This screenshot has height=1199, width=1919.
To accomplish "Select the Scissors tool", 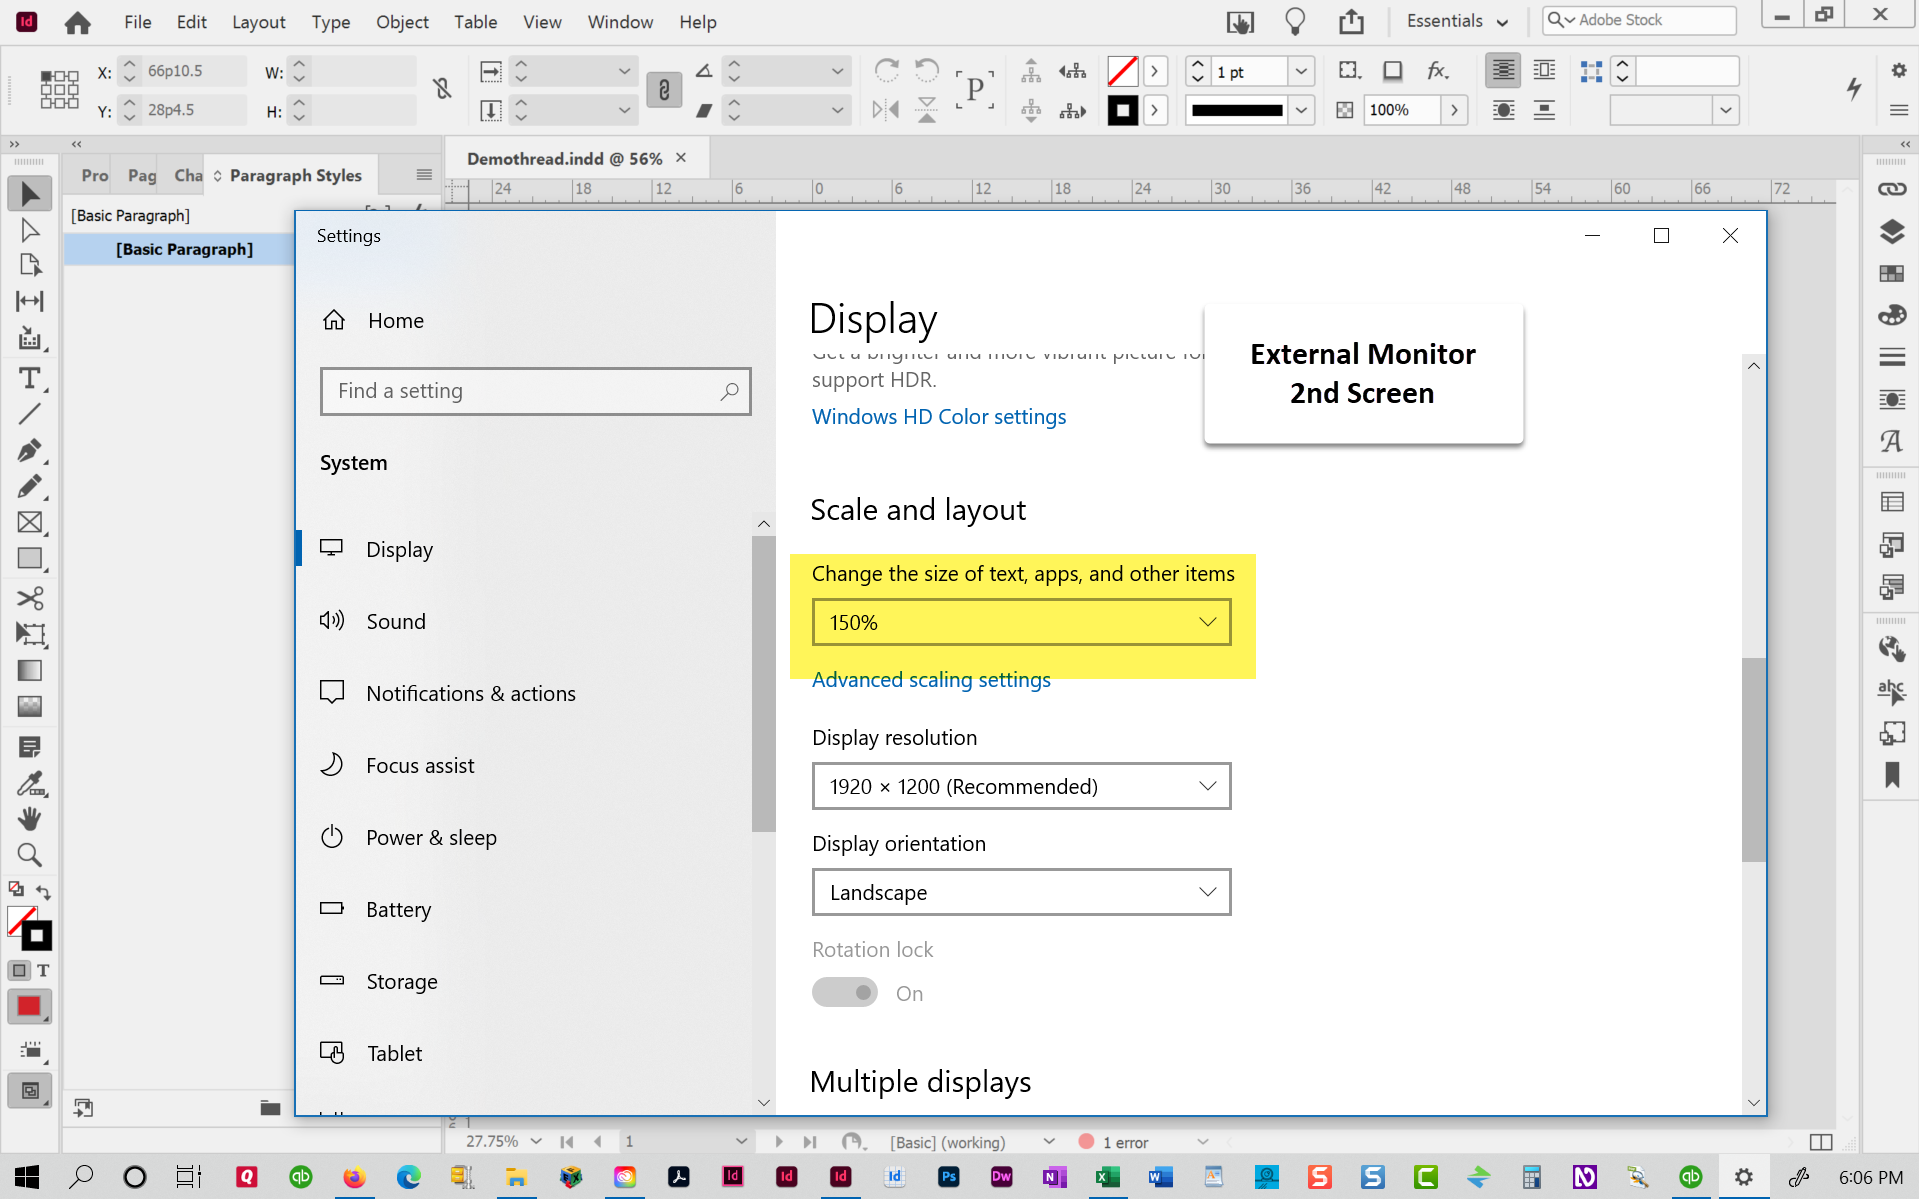I will click(29, 598).
